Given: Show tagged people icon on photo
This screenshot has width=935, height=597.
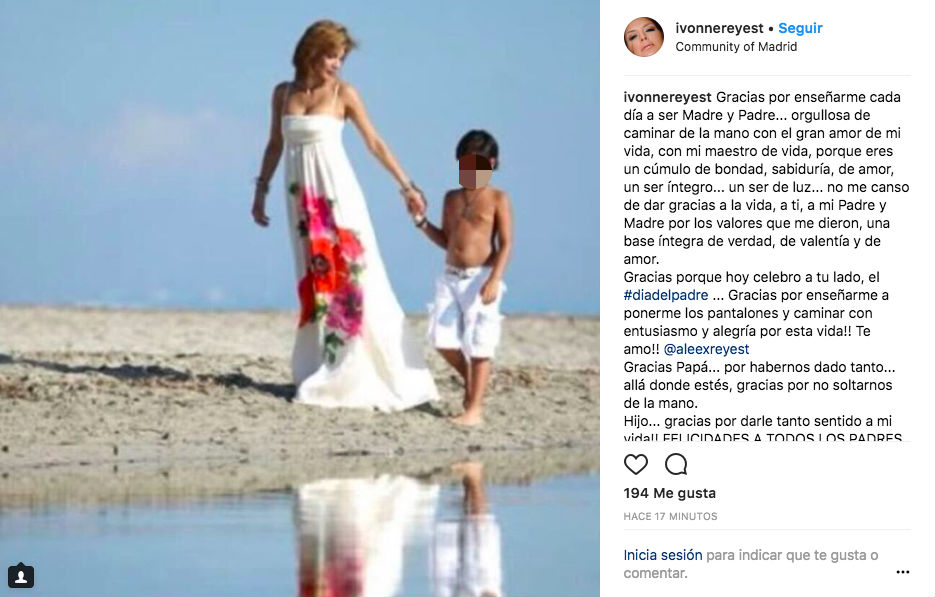Looking at the screenshot, I should pos(21,576).
